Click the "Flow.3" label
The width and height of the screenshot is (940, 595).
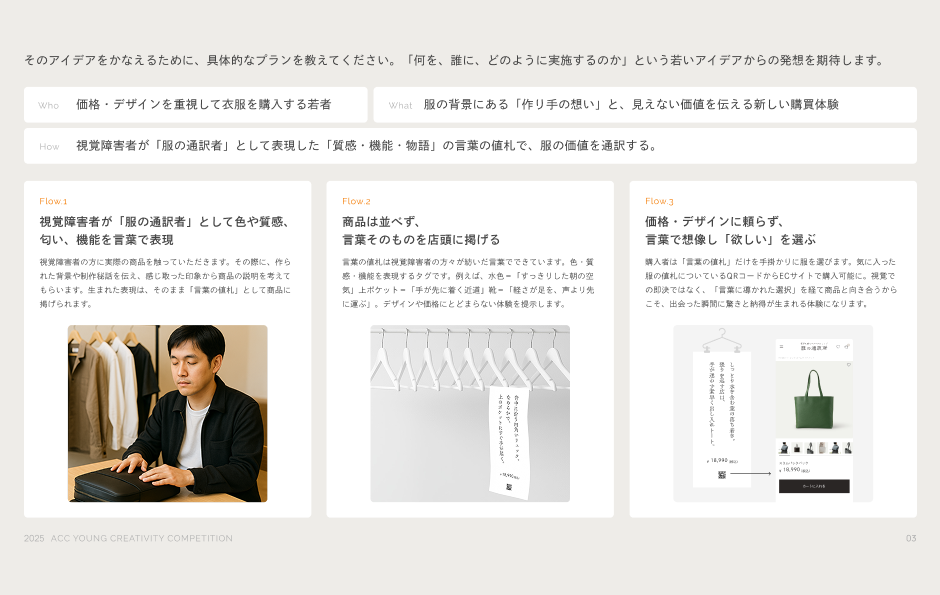pos(659,201)
